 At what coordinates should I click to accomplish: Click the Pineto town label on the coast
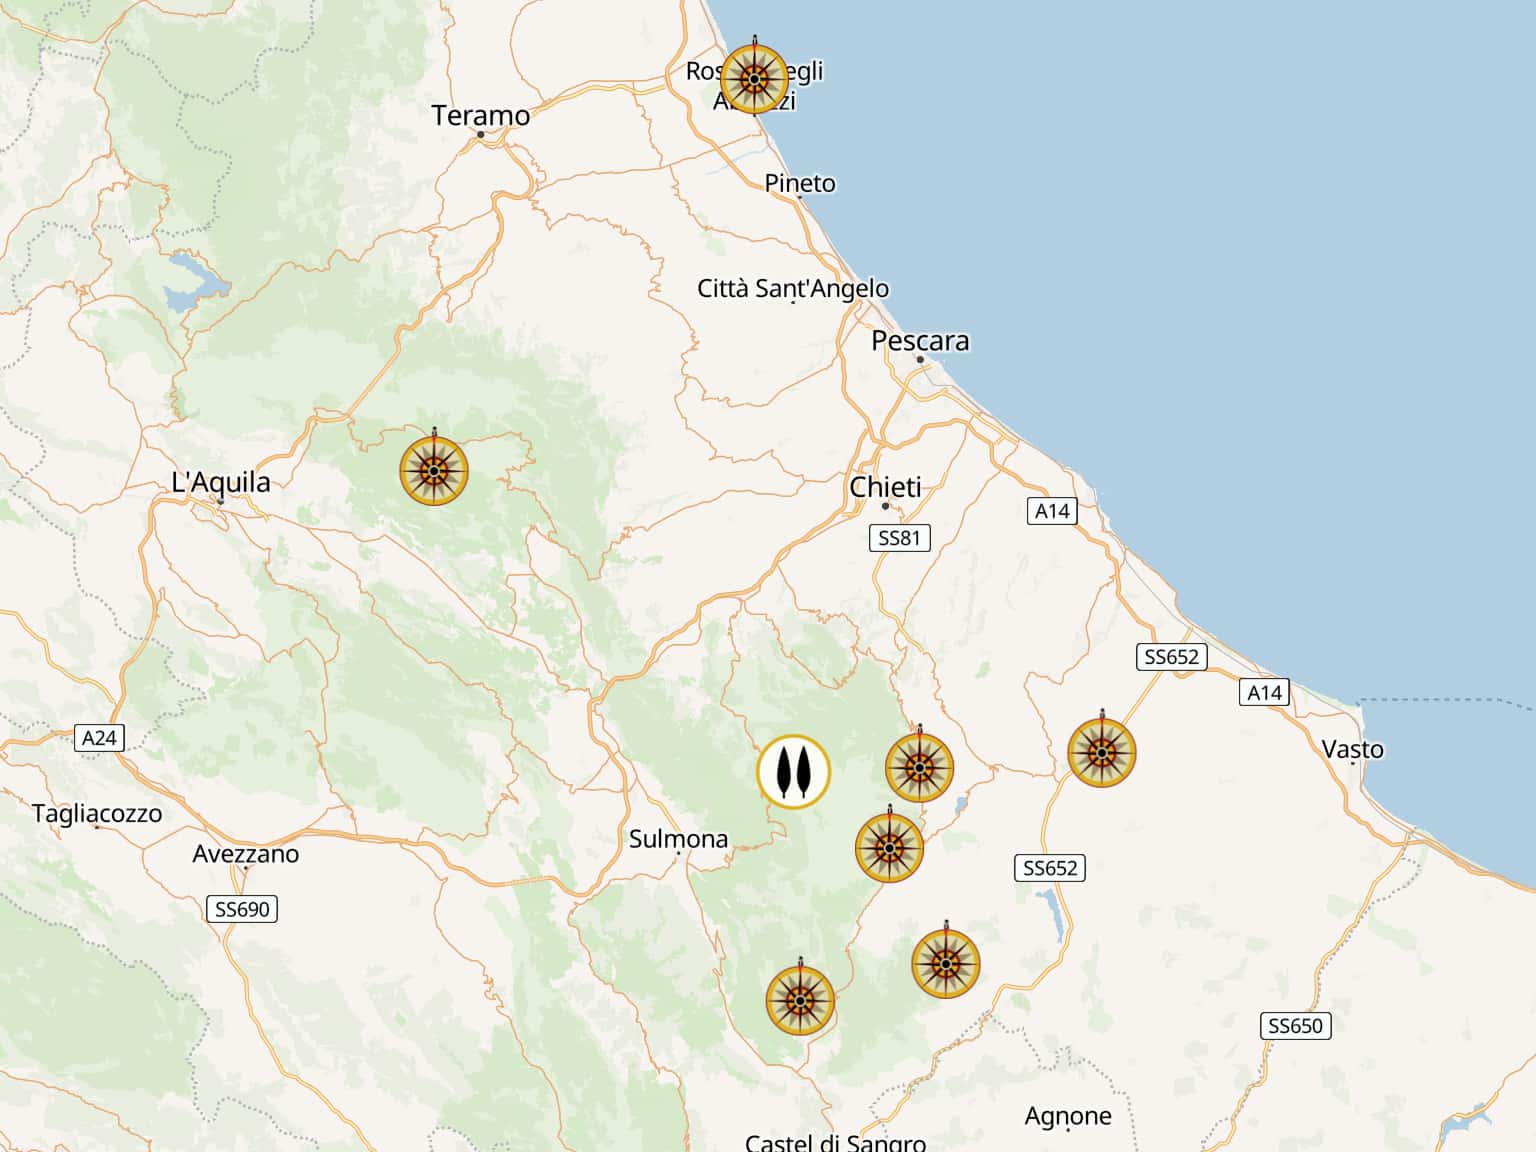tap(799, 183)
